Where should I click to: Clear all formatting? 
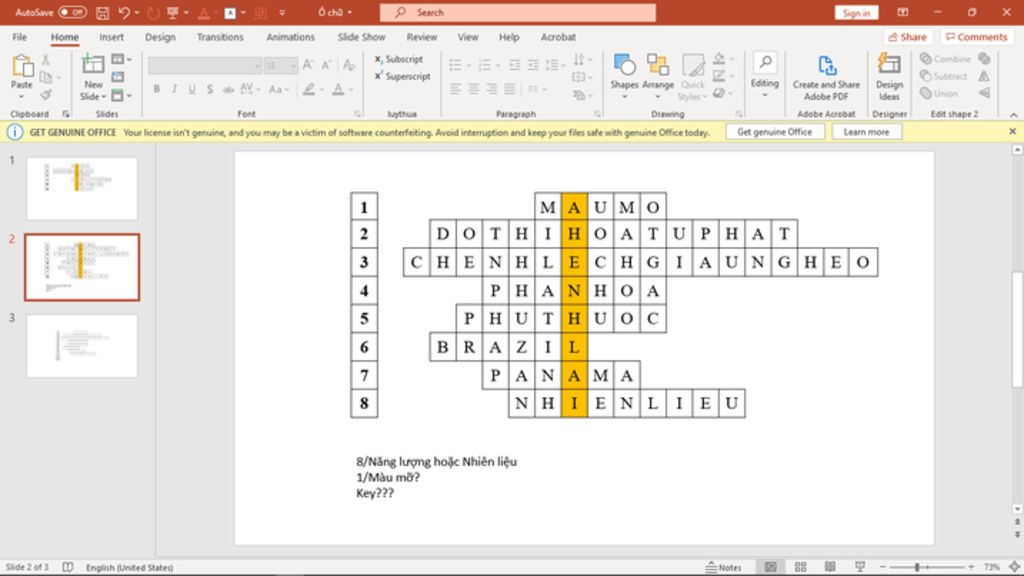(349, 64)
